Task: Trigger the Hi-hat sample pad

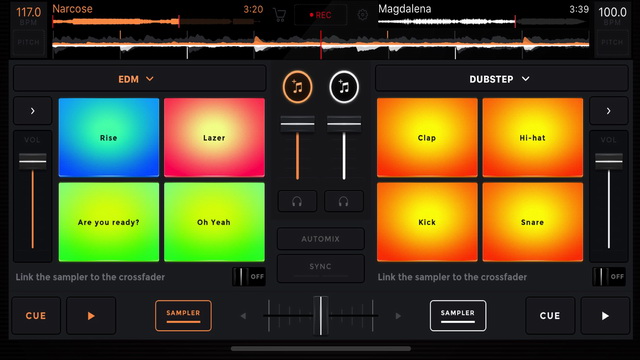Action: (x=533, y=138)
